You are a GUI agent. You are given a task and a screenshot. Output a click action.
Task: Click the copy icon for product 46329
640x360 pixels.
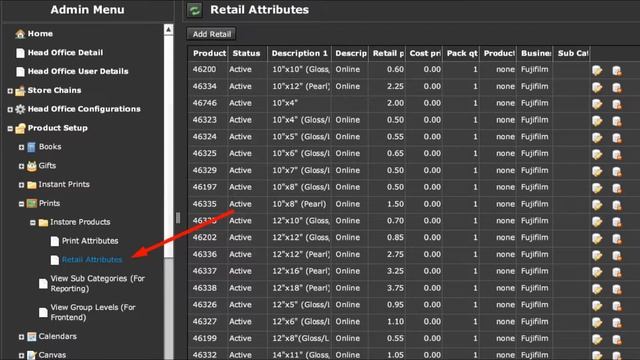point(617,171)
